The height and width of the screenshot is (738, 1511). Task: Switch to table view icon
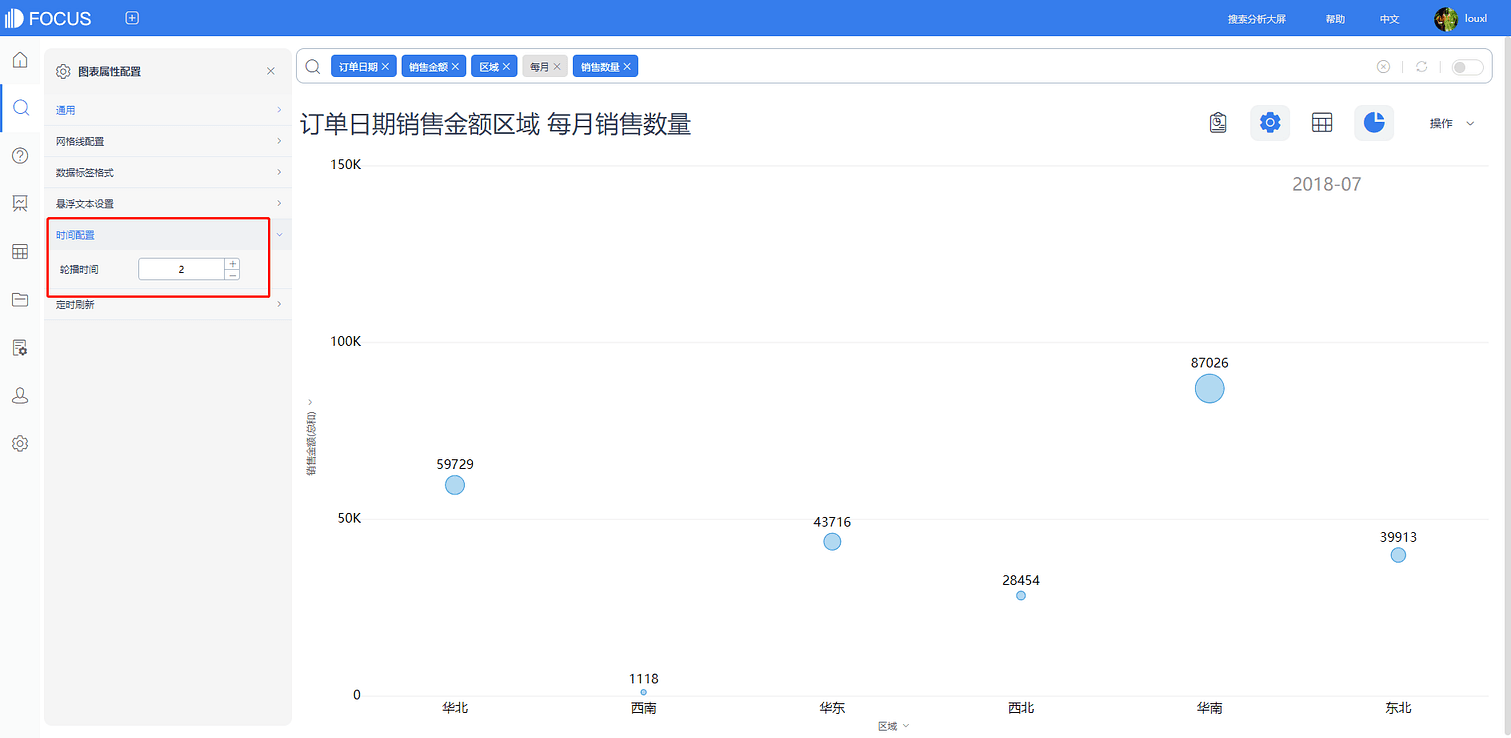pos(1322,123)
